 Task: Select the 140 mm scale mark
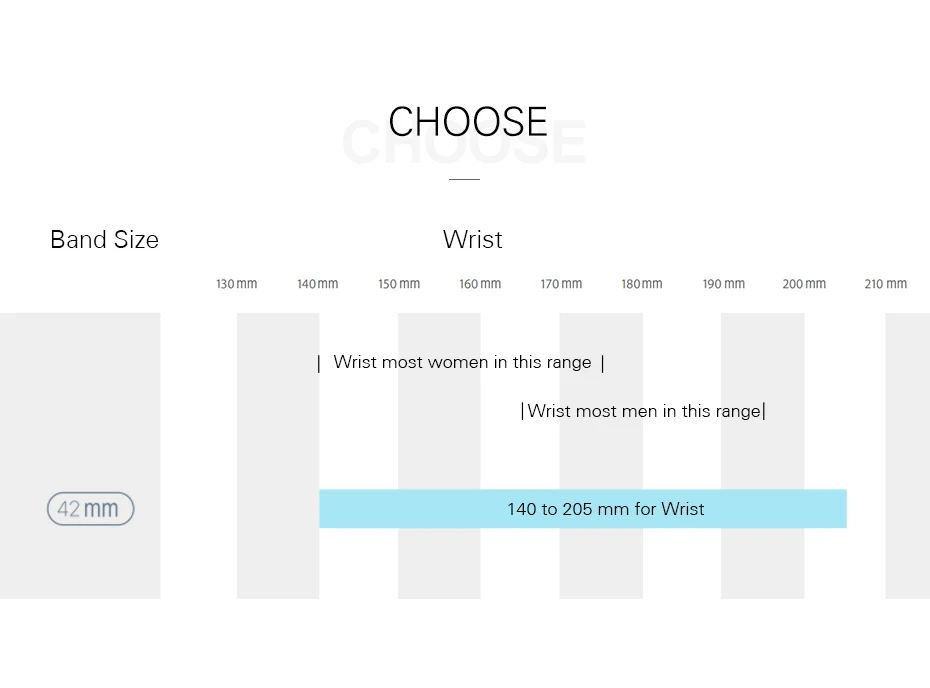tap(318, 284)
